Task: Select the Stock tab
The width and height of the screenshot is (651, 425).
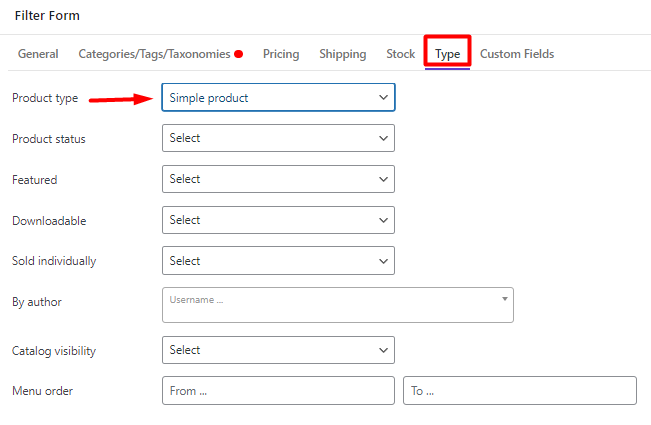Action: pos(401,54)
